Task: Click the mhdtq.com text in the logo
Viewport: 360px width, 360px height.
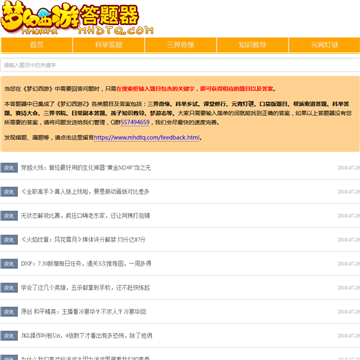Action: (x=116, y=31)
